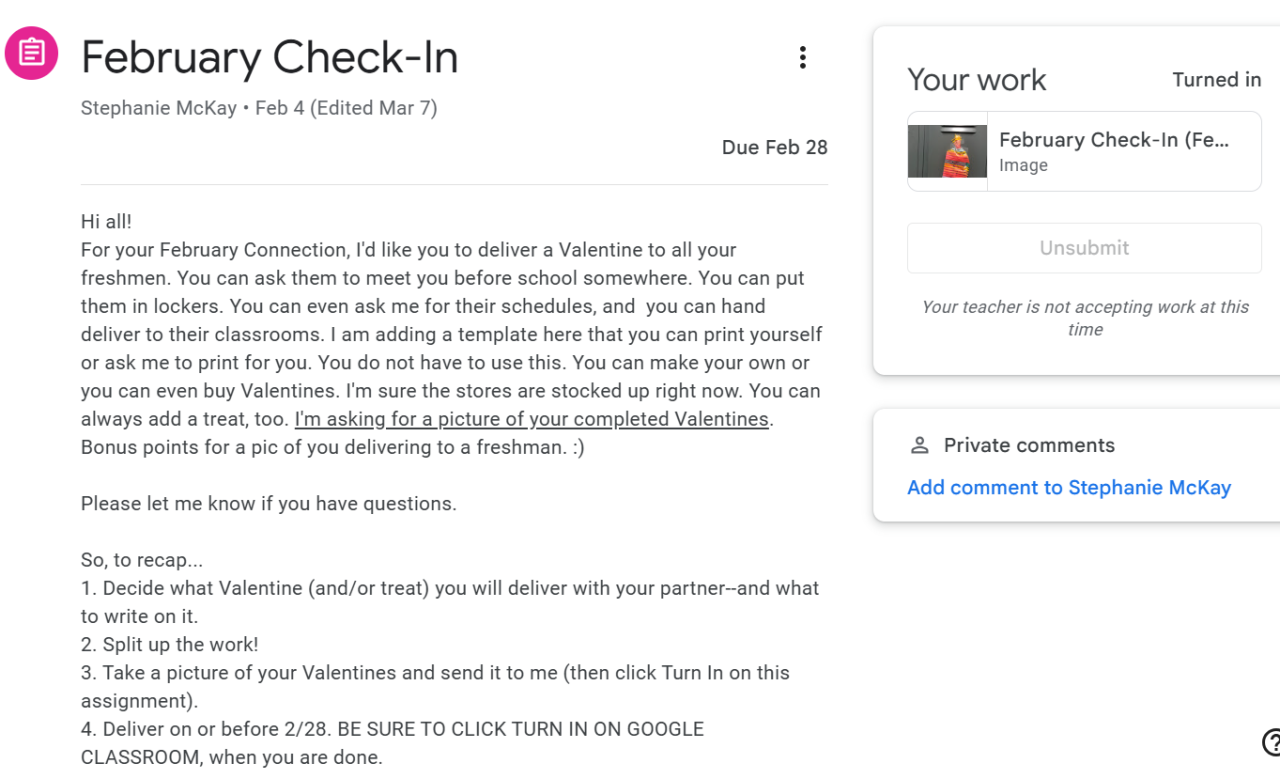Click the "Please let me know" line
Image resolution: width=1280 pixels, height=779 pixels.
pos(268,504)
